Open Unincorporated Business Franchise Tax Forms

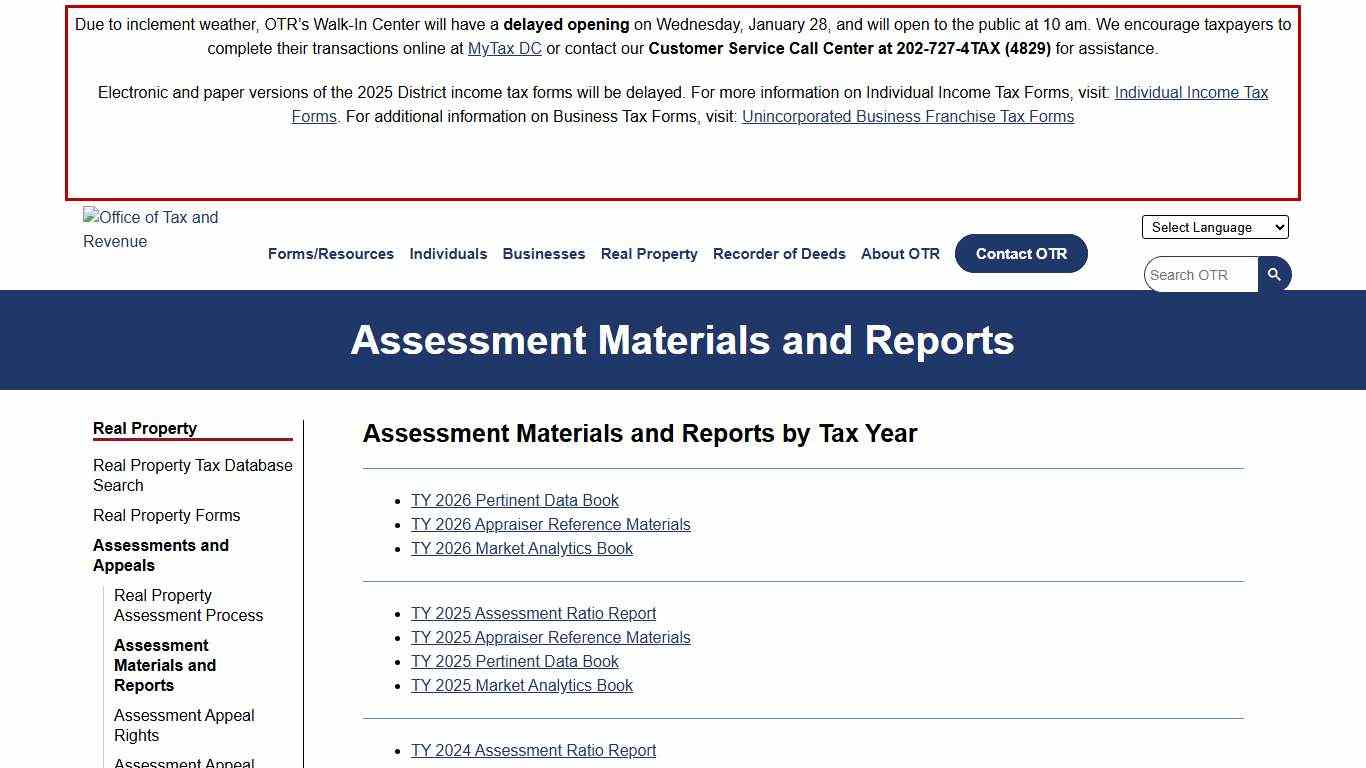[x=907, y=116]
